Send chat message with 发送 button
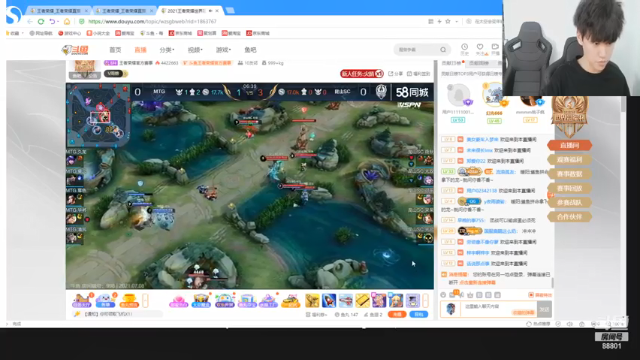The width and height of the screenshot is (640, 360). (x=544, y=309)
